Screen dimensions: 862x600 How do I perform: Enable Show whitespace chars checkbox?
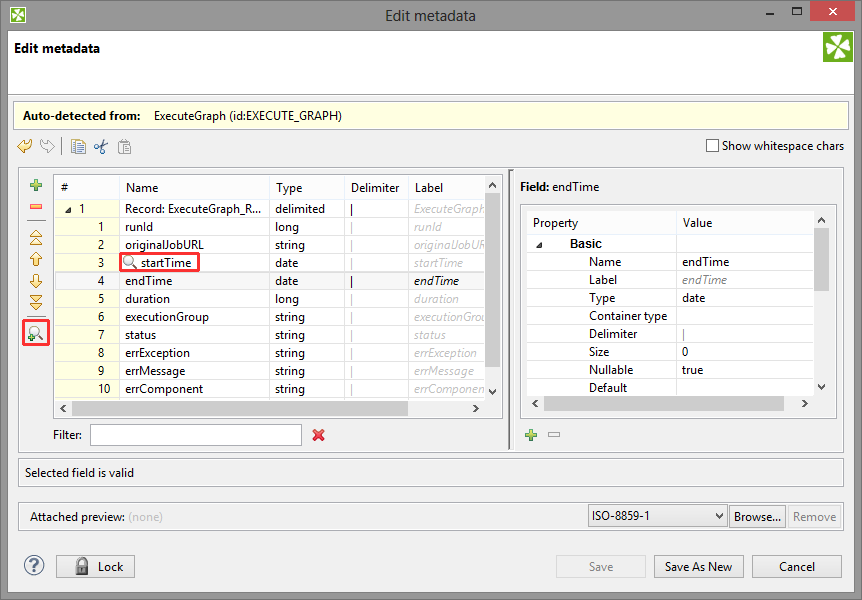712,146
